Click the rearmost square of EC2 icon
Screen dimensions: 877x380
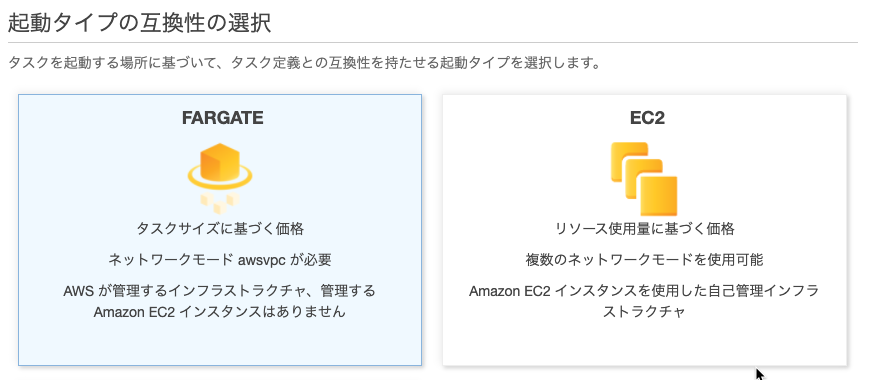point(629,162)
